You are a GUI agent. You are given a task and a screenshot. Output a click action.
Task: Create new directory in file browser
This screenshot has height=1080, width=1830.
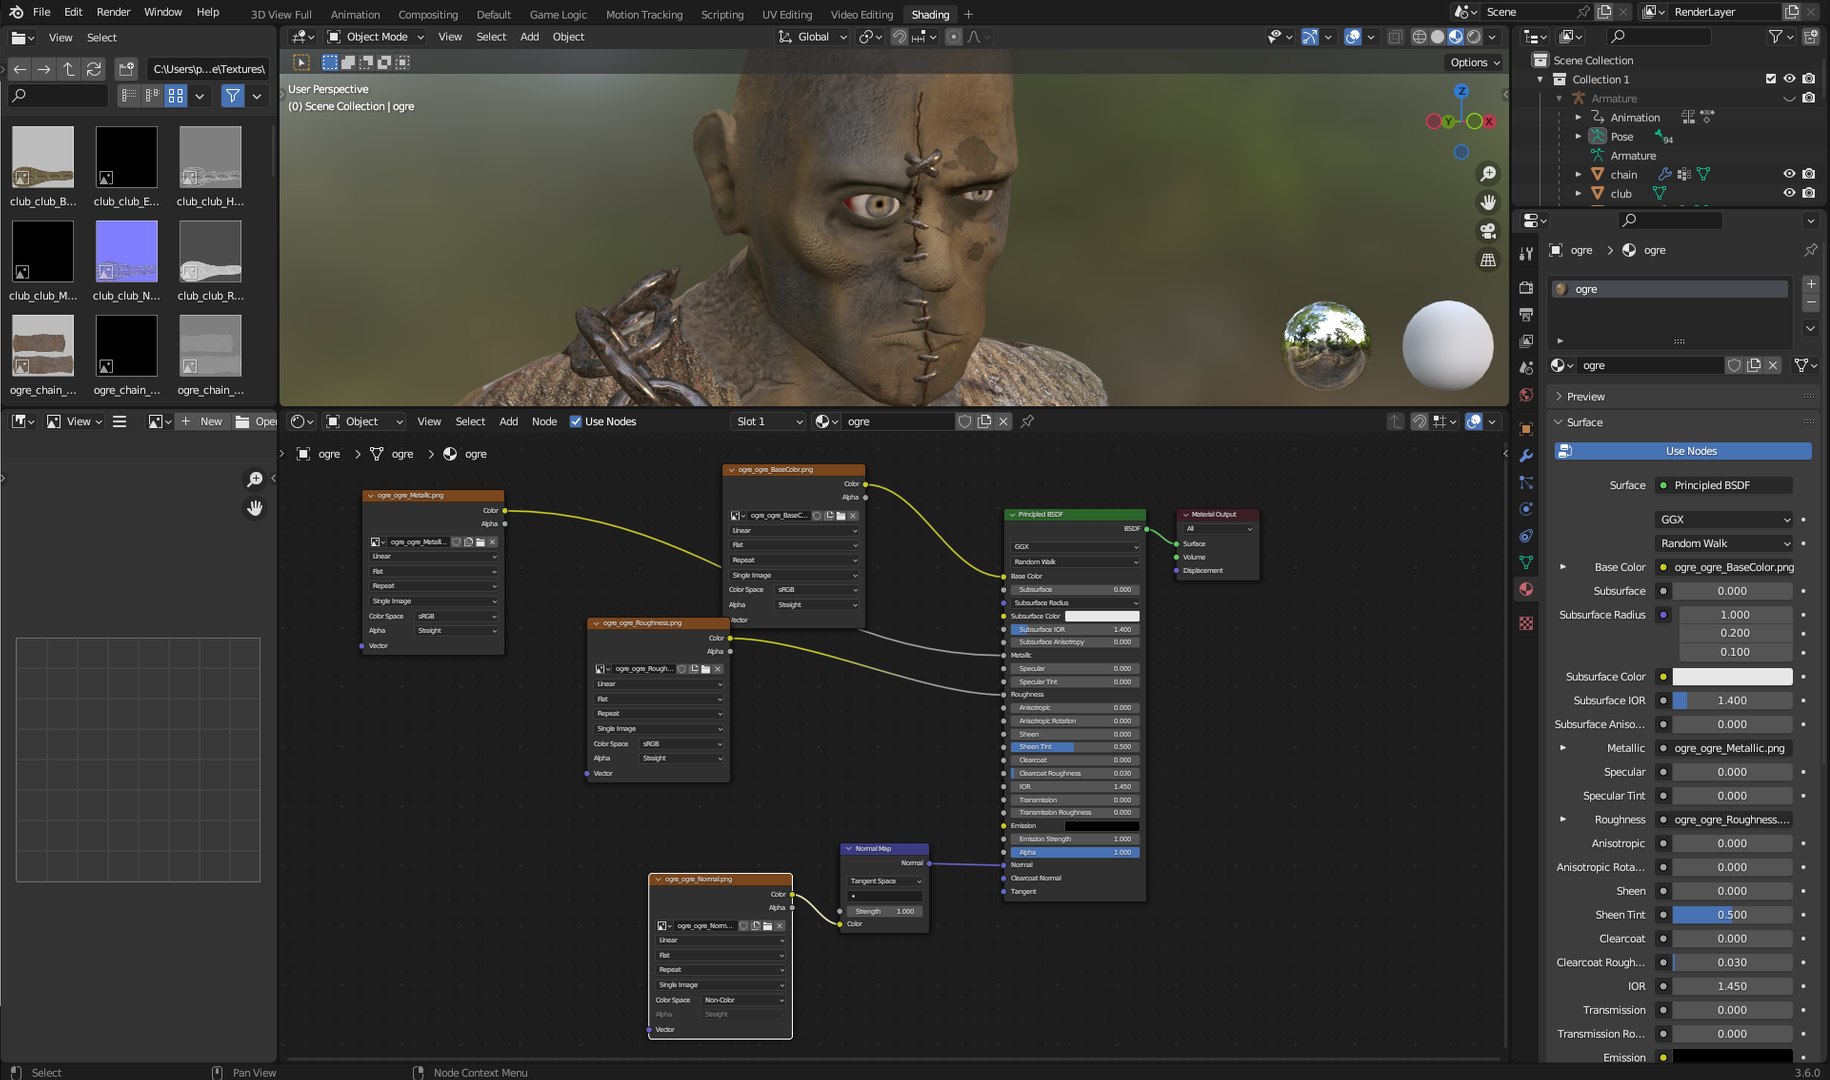tap(126, 69)
